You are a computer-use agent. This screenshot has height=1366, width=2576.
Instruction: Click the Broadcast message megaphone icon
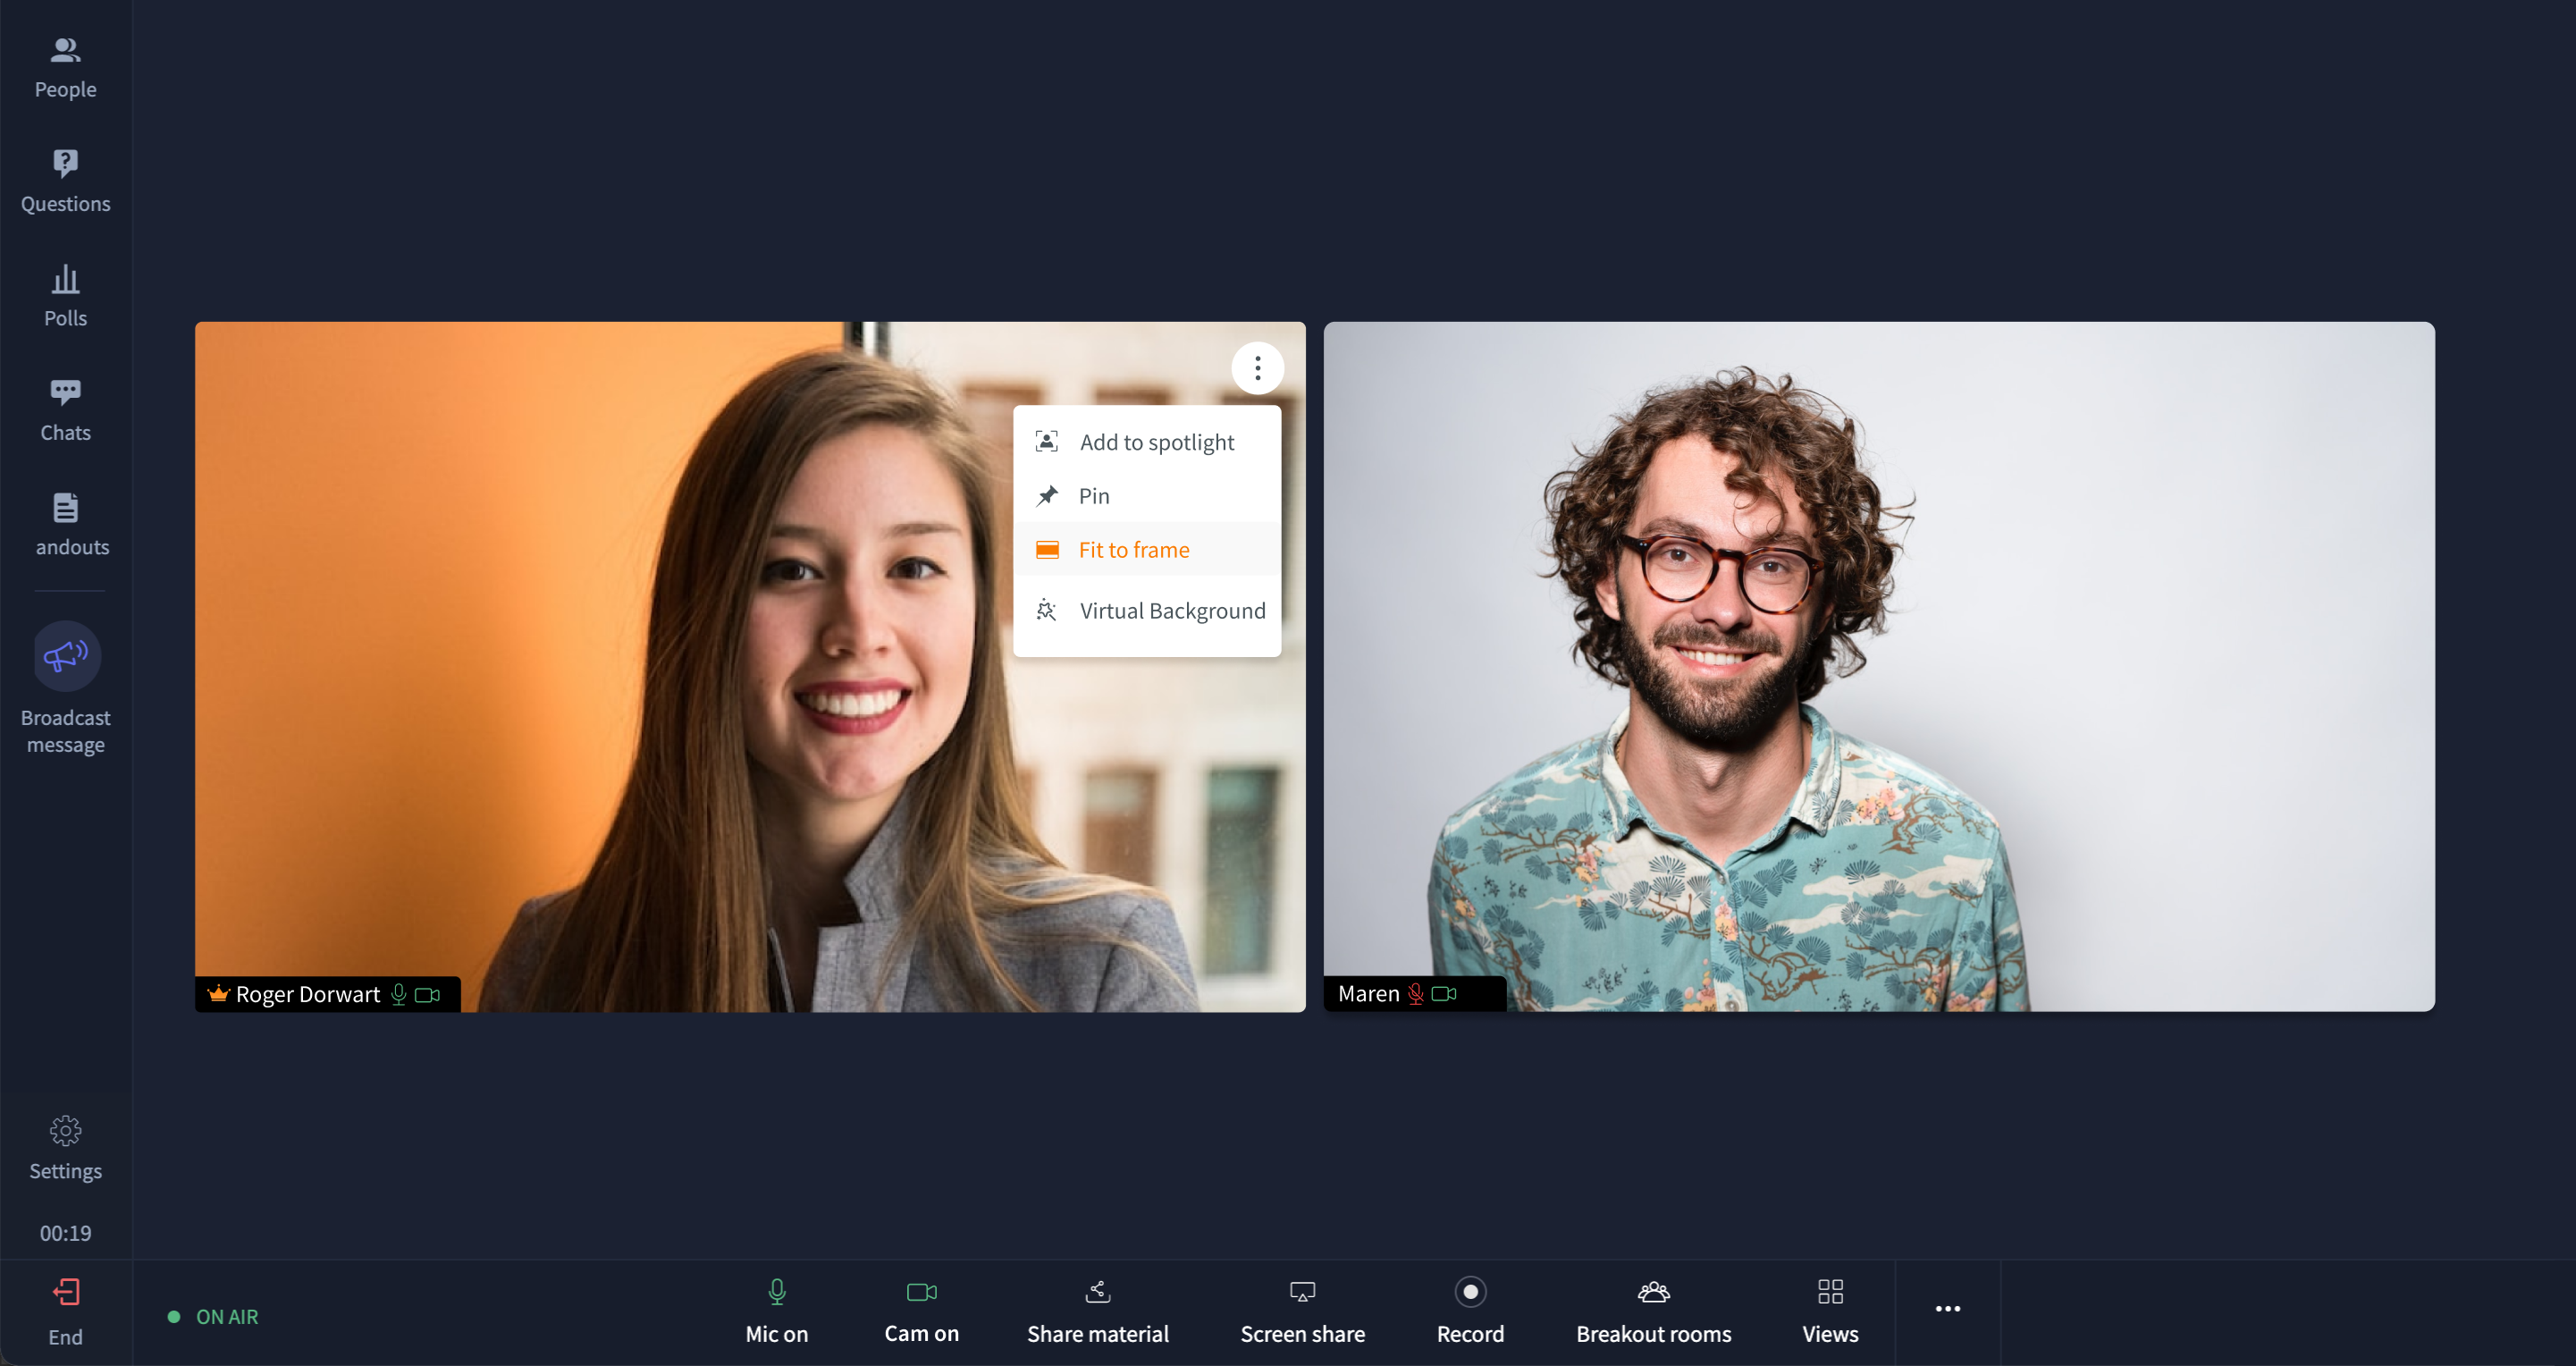67,656
